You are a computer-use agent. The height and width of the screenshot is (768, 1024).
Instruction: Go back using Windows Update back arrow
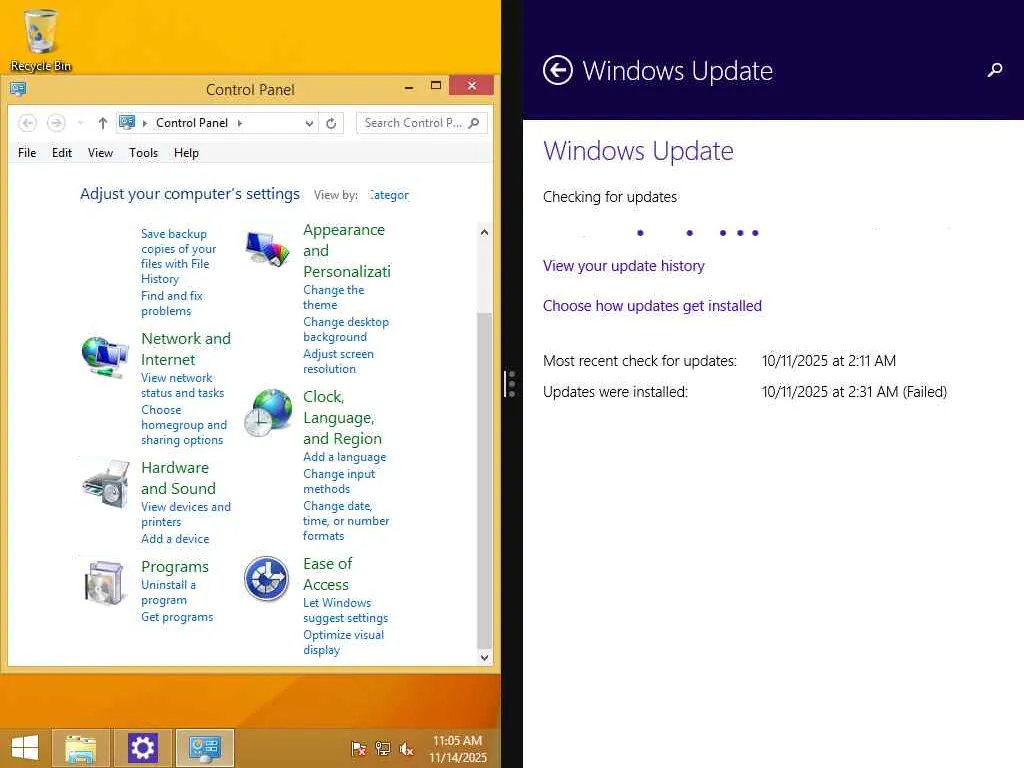557,70
